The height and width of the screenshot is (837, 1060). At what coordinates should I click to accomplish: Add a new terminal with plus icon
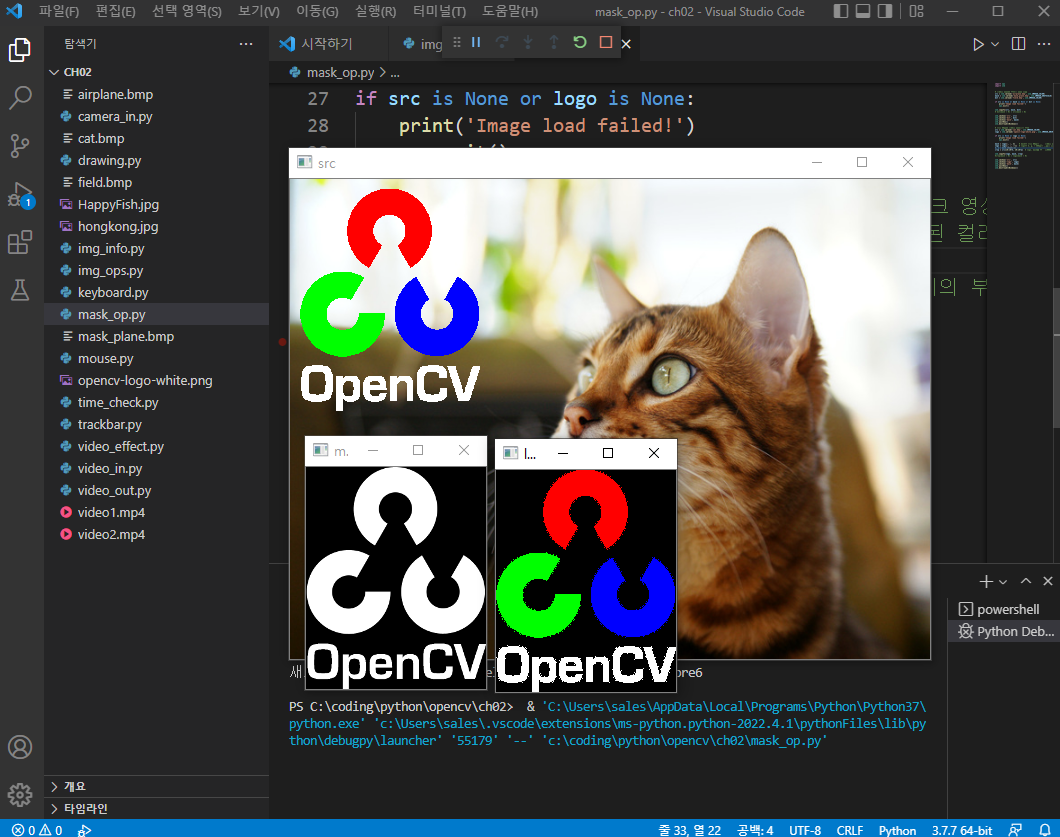point(986,581)
